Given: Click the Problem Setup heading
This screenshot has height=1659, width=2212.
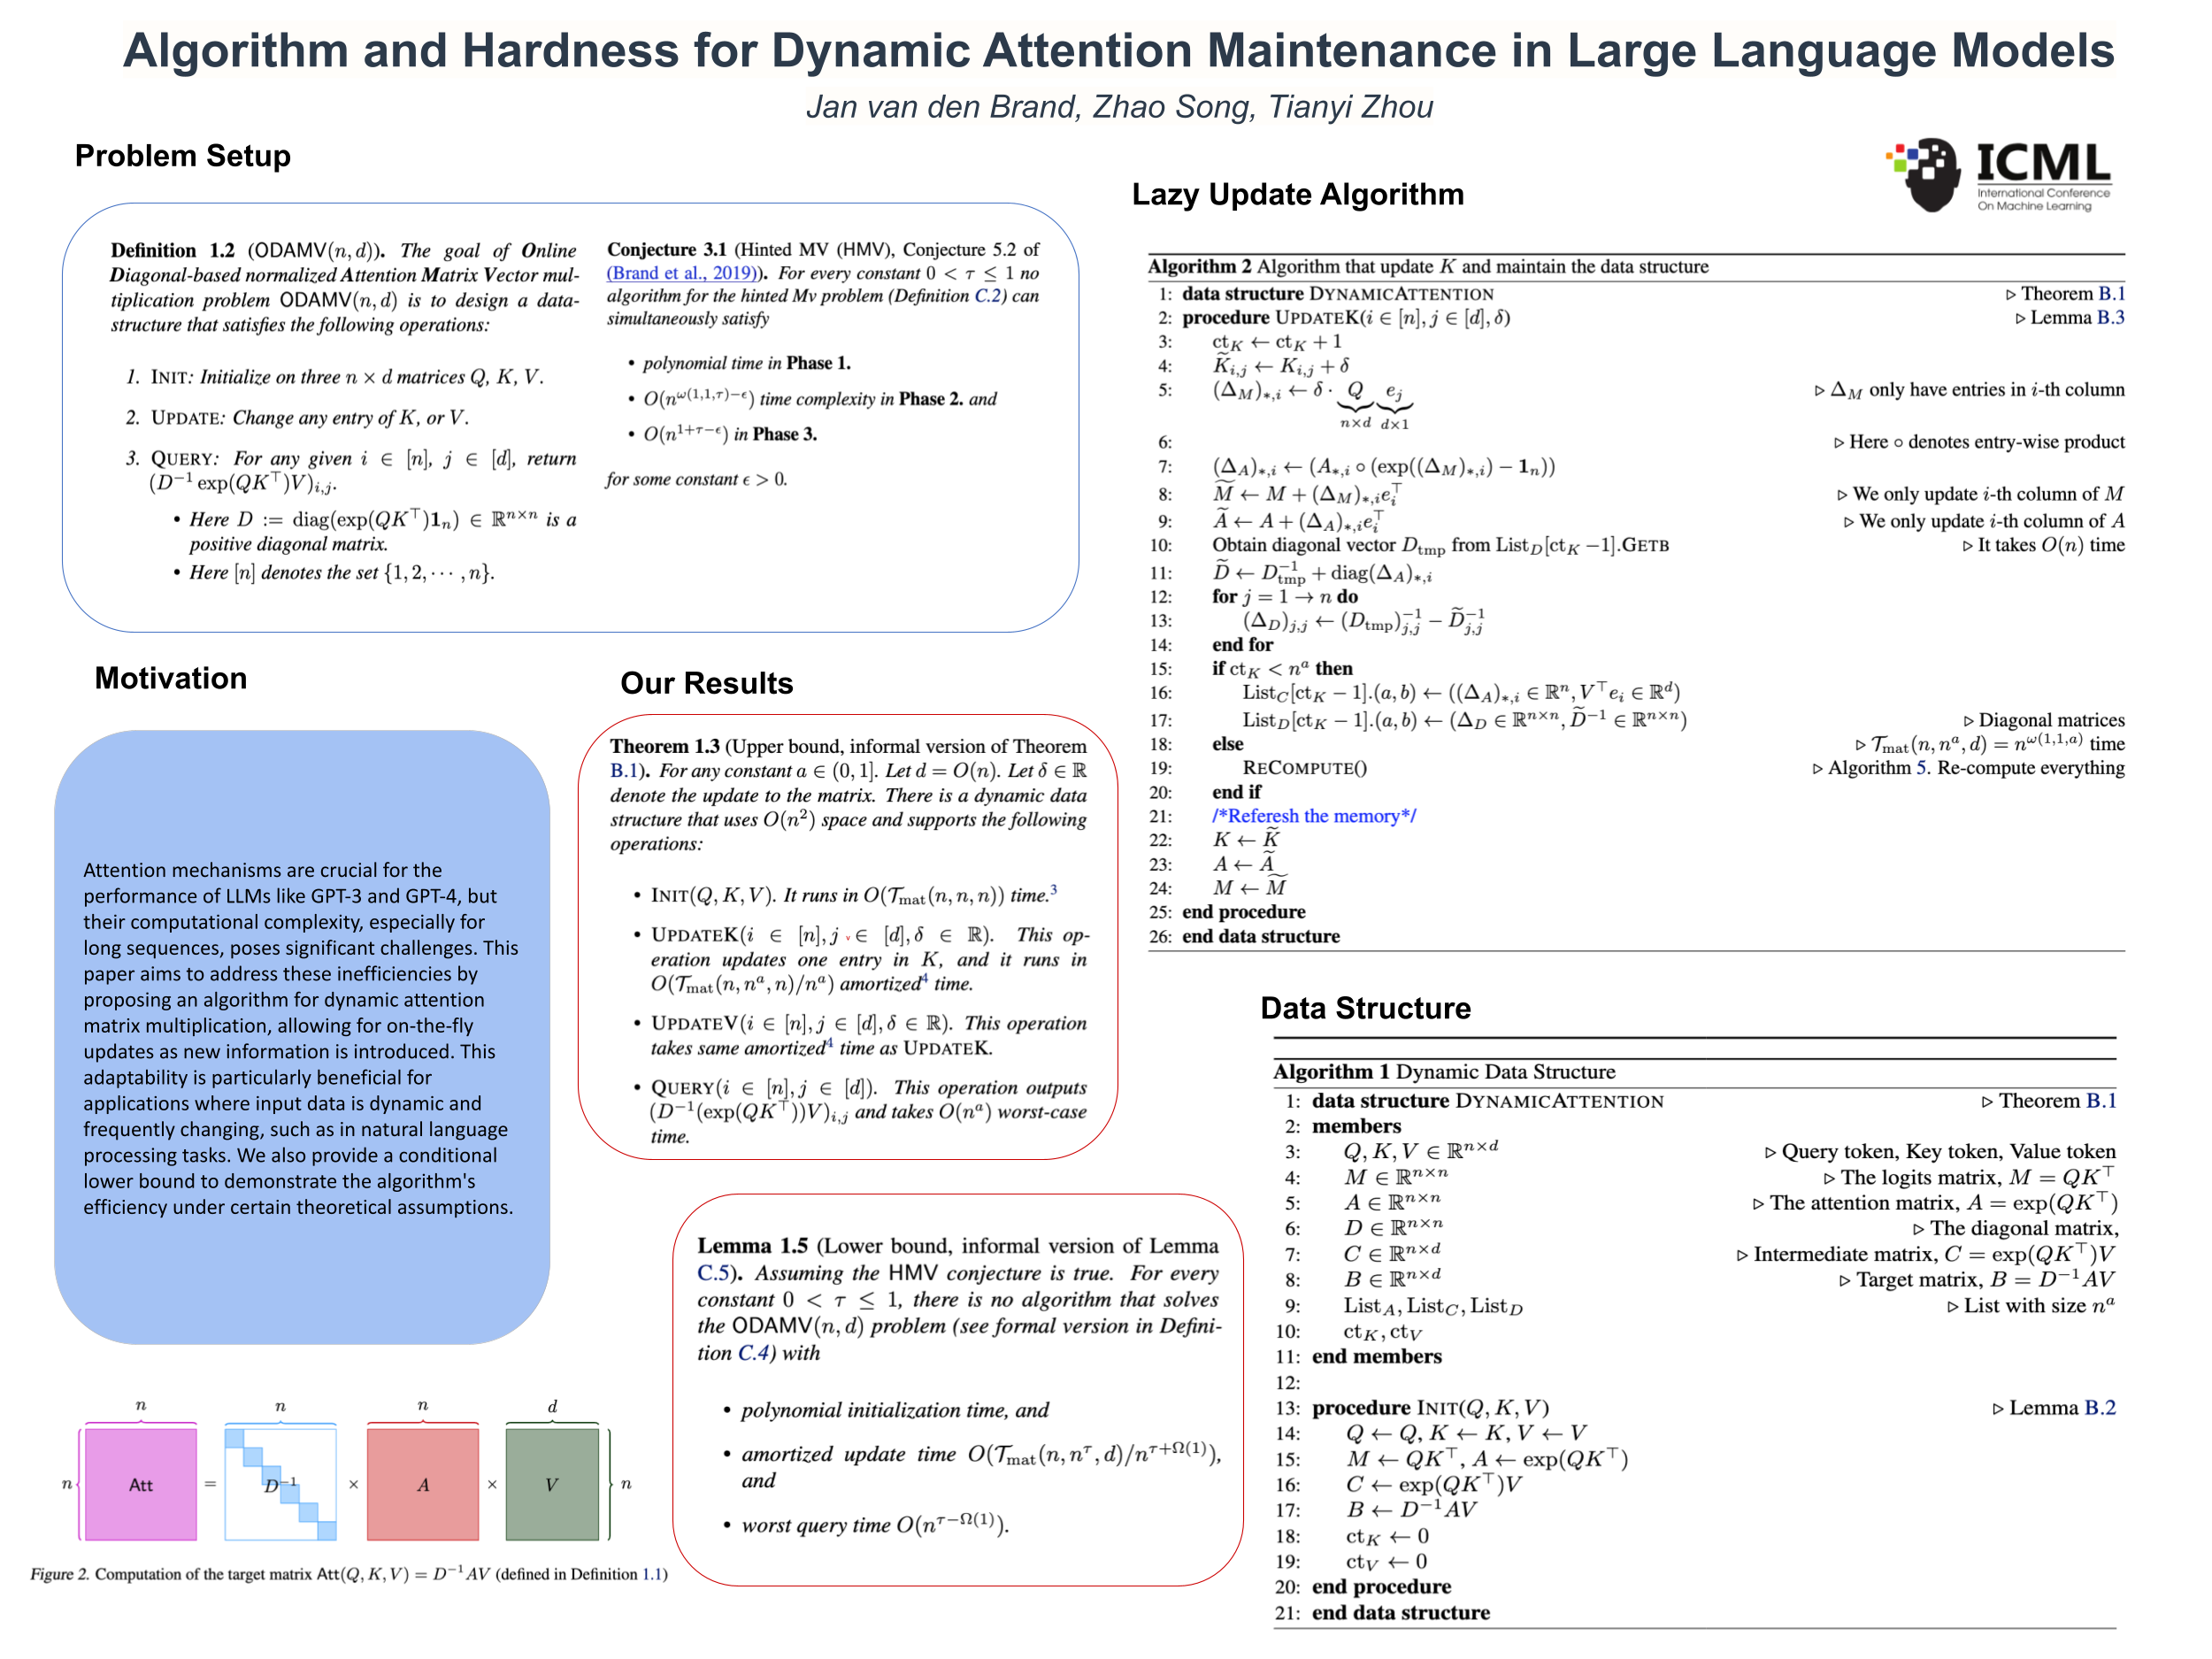Looking at the screenshot, I should pyautogui.click(x=183, y=156).
